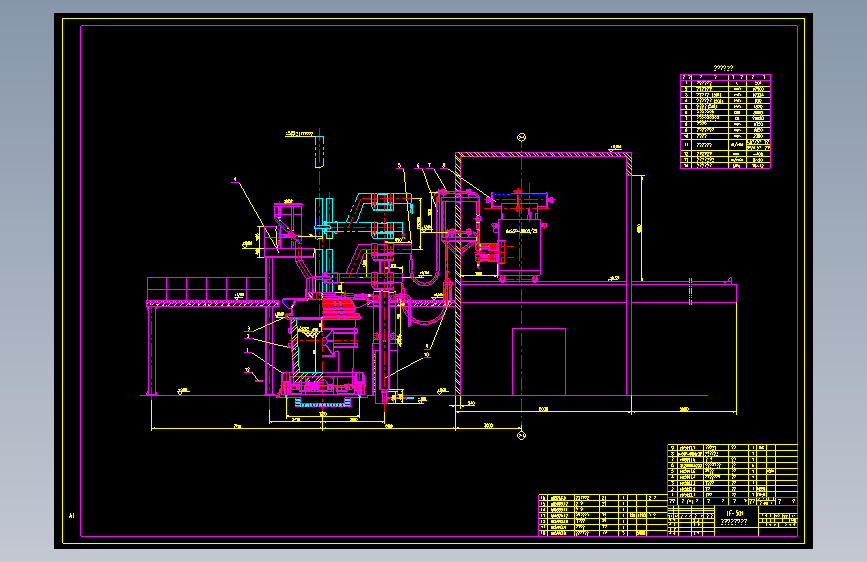Select the IF- drawing number in title block
This screenshot has height=562, width=867.
(x=735, y=513)
